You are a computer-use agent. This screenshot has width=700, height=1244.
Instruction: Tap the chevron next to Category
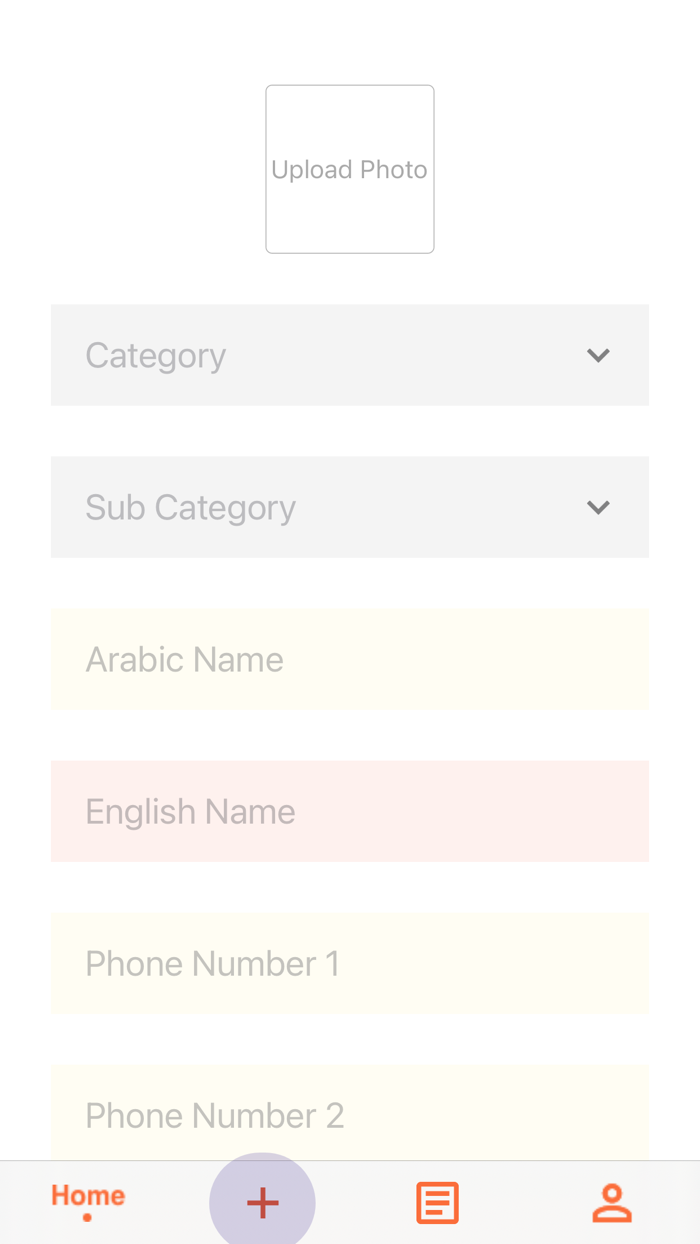(598, 355)
